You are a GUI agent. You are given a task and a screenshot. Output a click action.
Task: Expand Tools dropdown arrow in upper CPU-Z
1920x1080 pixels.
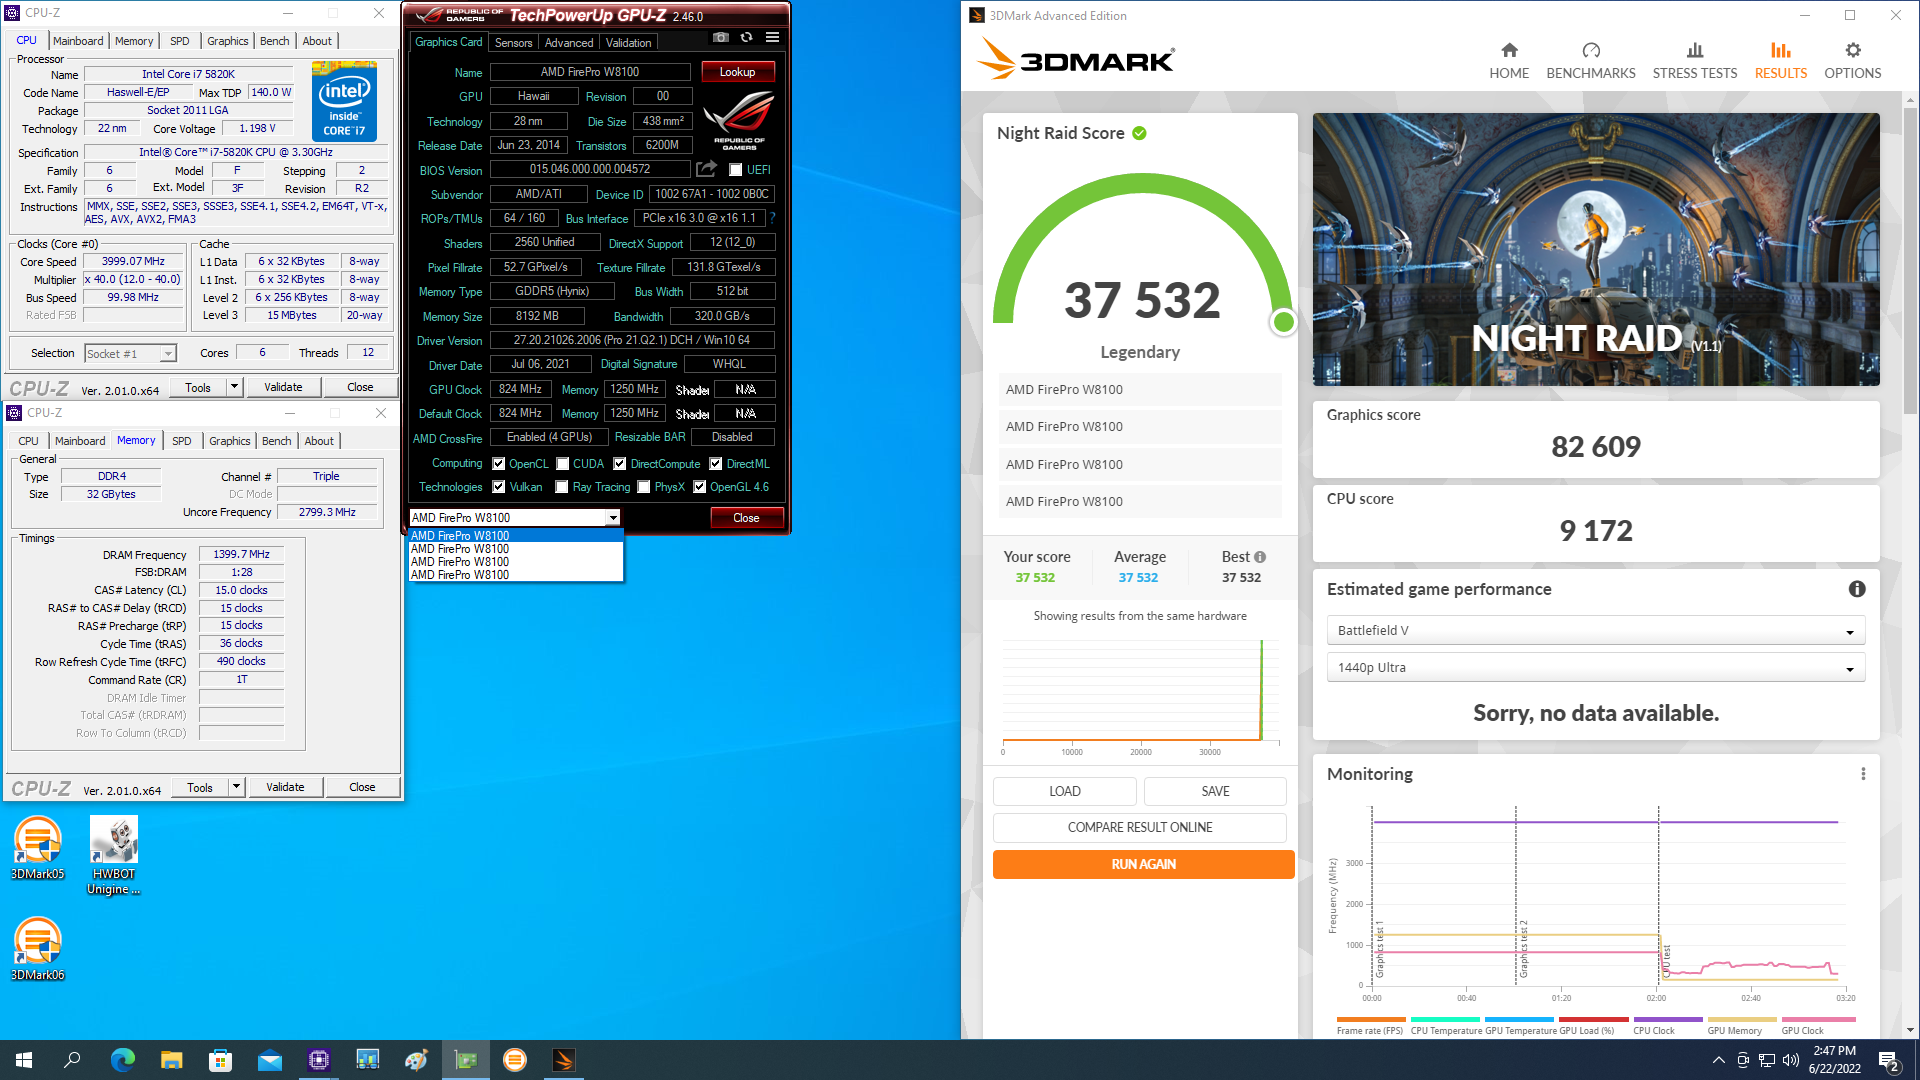click(234, 387)
